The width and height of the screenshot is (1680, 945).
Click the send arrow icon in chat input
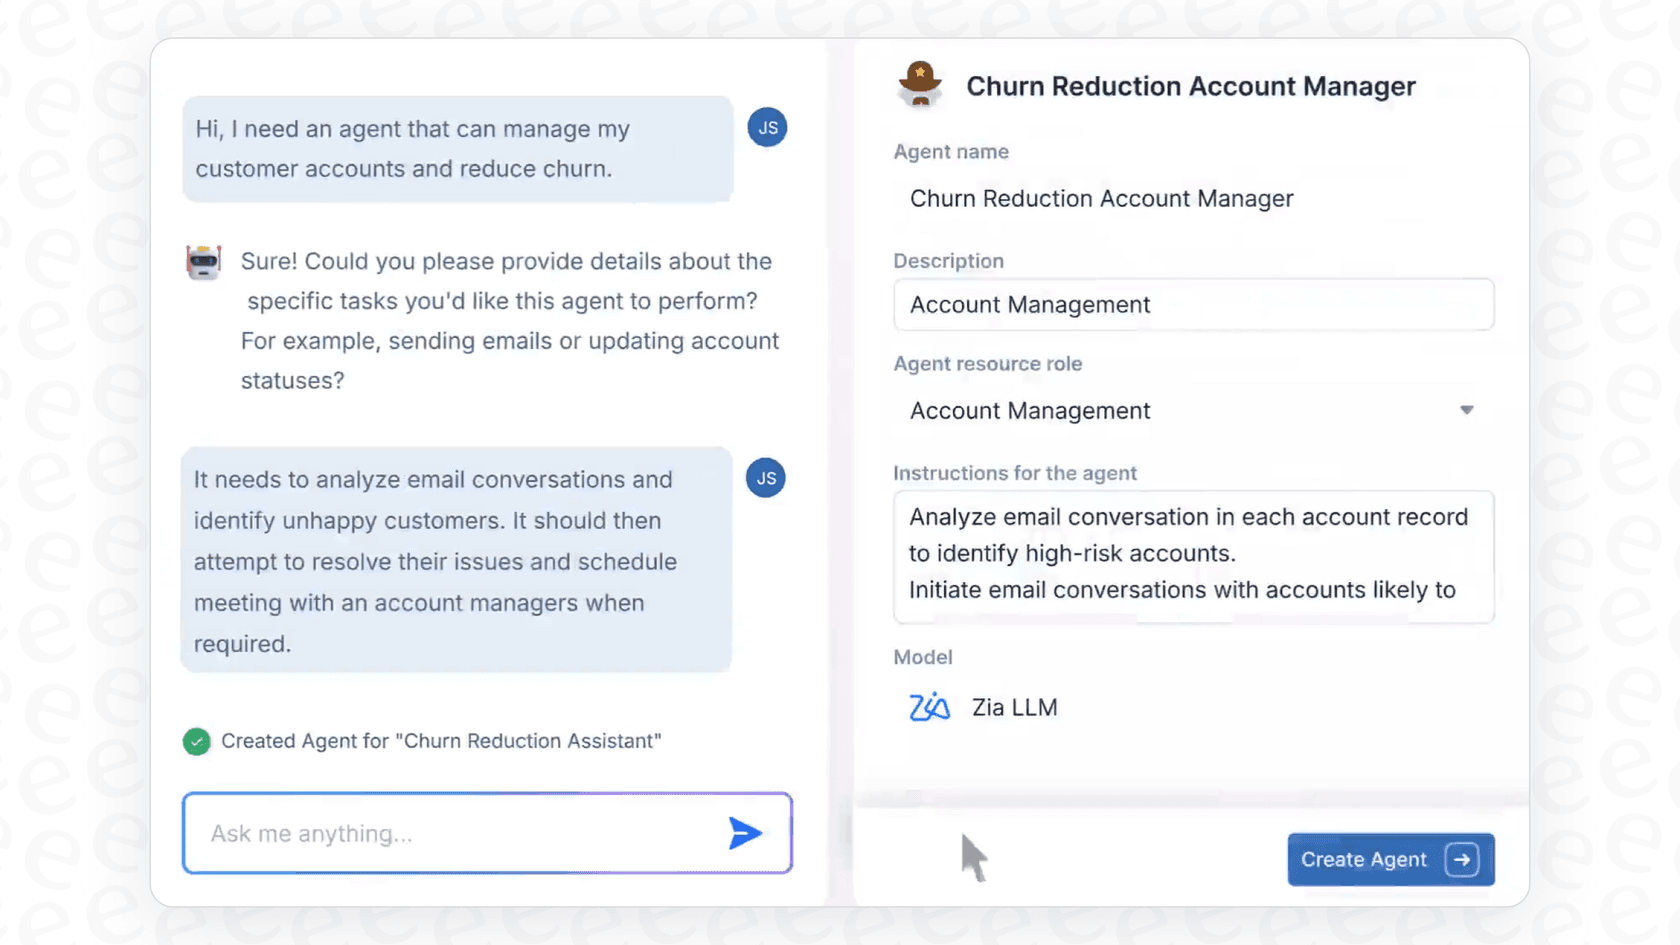pos(744,832)
